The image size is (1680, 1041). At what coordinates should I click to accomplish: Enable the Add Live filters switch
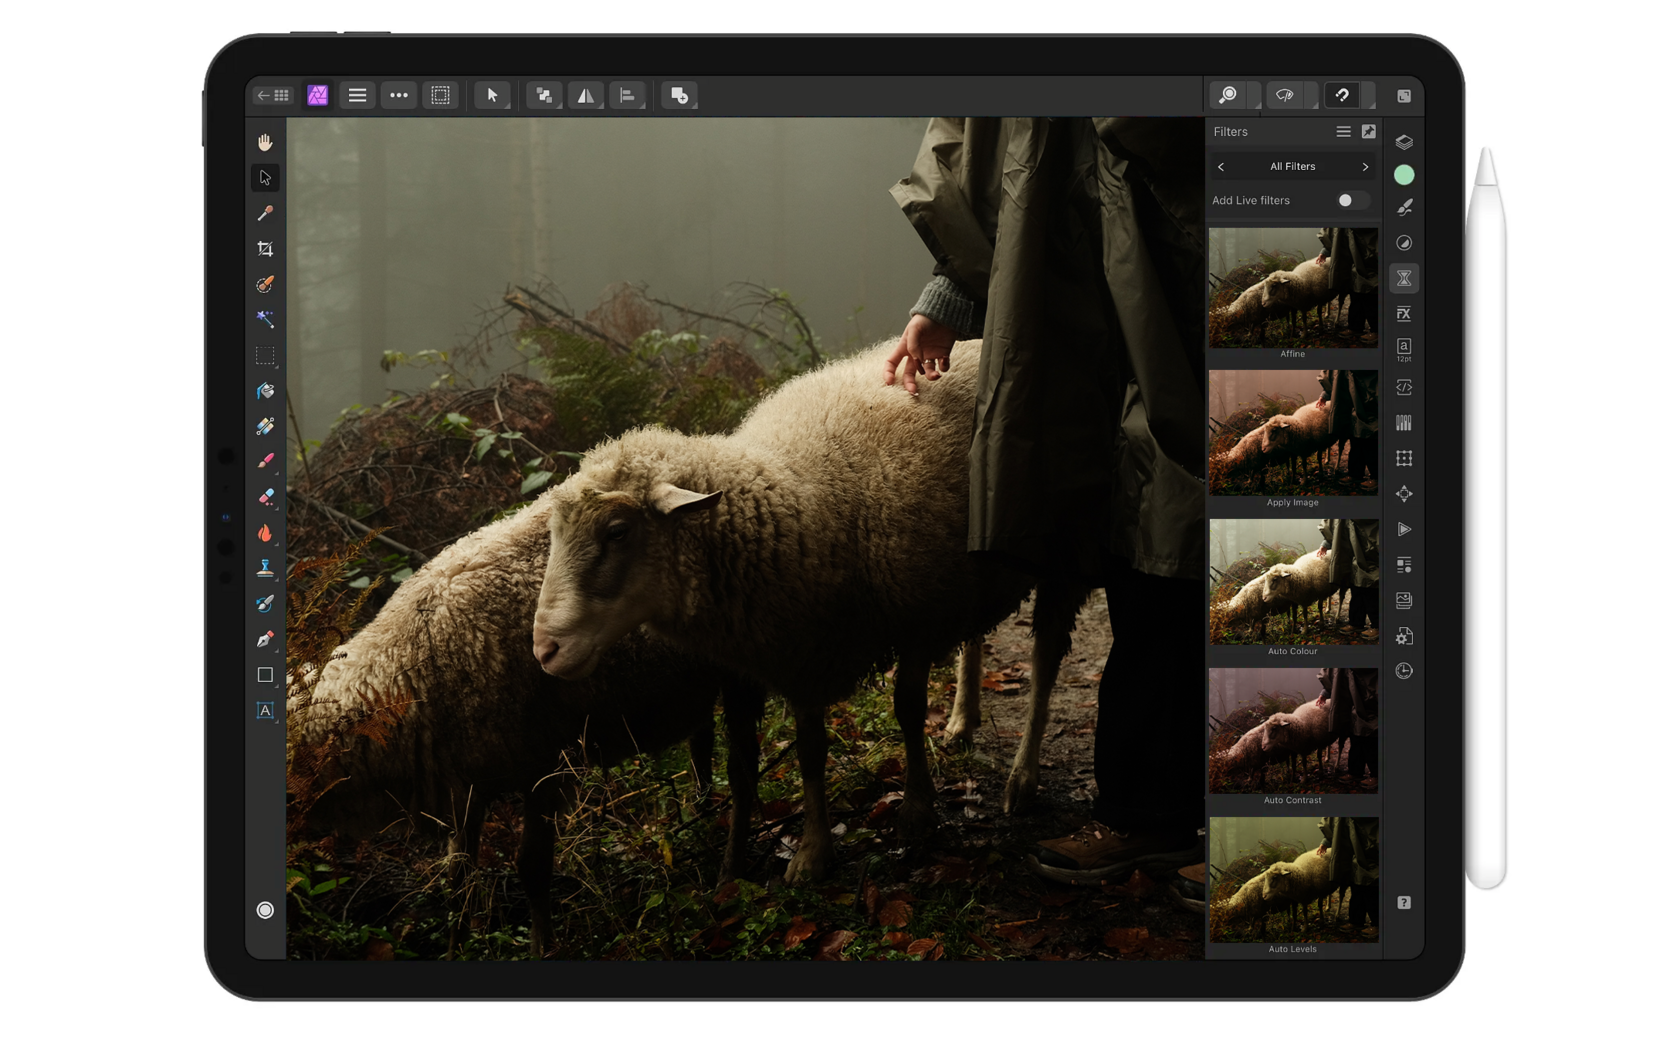[1350, 201]
